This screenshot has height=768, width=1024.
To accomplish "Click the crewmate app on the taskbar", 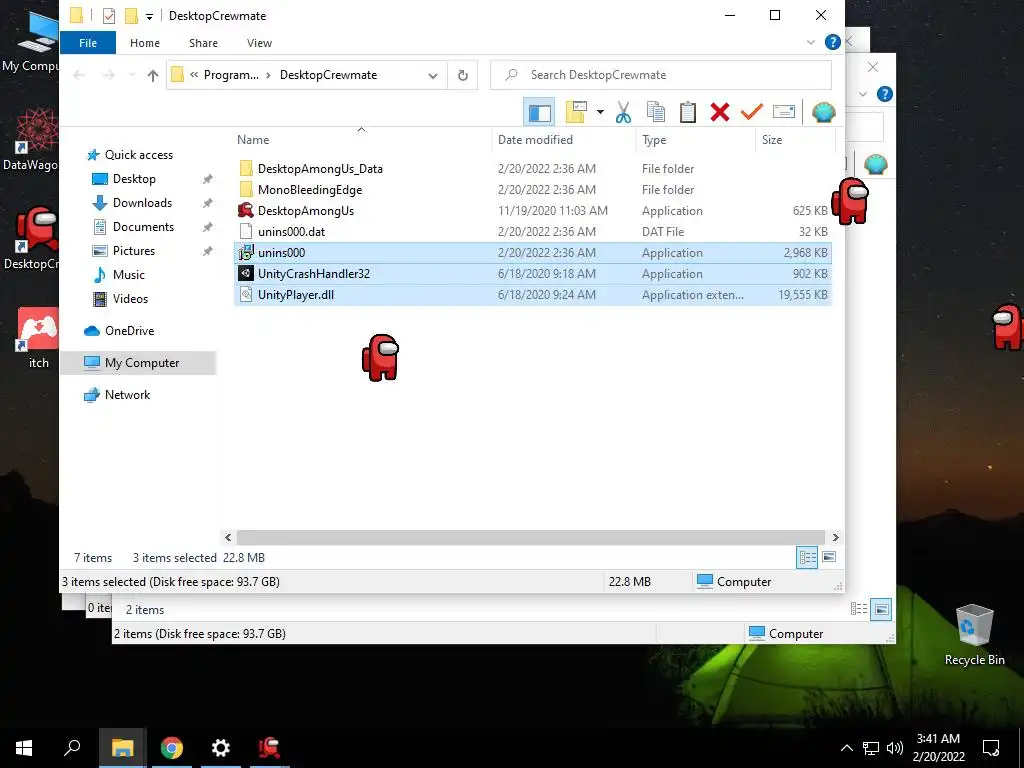I will coord(269,748).
